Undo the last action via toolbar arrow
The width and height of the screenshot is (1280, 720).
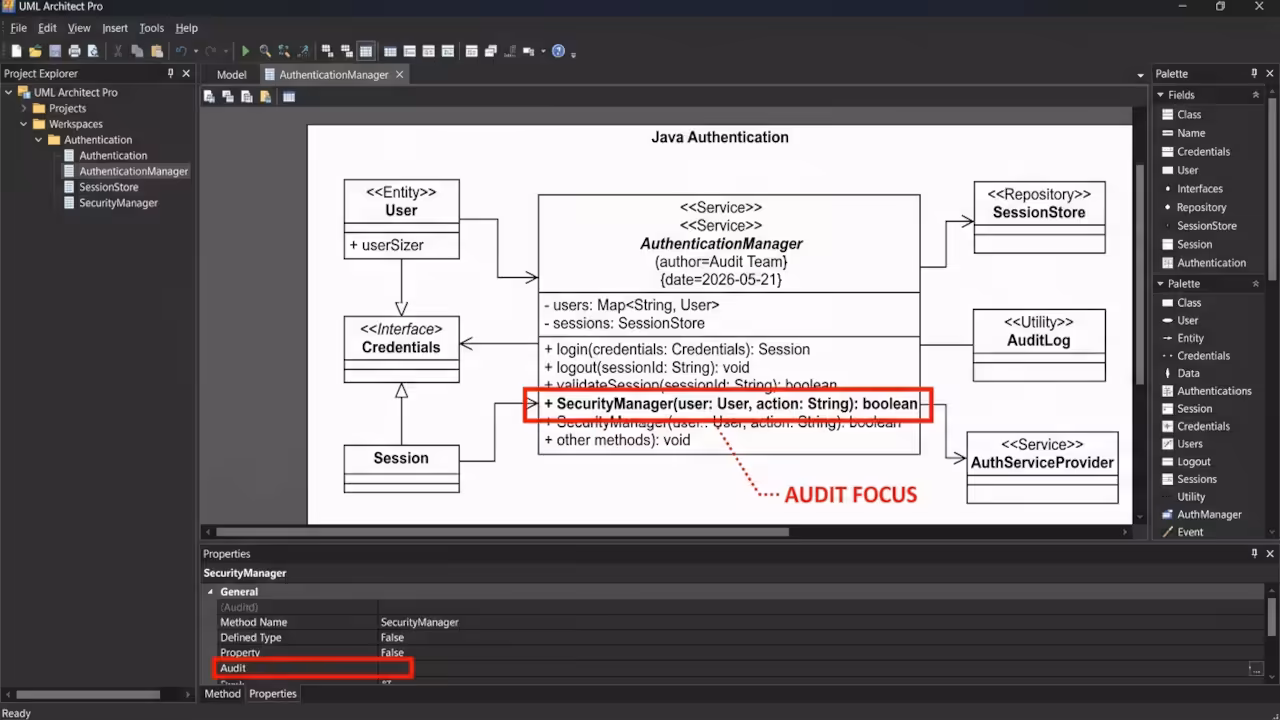181,51
